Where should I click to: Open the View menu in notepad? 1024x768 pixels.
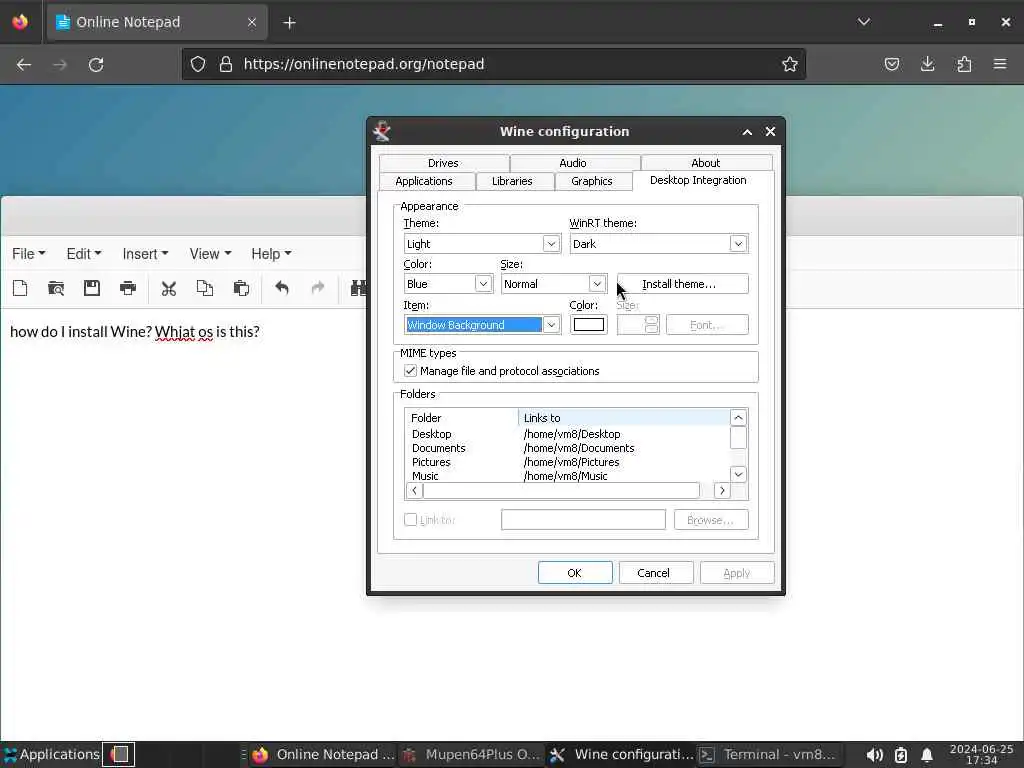click(210, 254)
